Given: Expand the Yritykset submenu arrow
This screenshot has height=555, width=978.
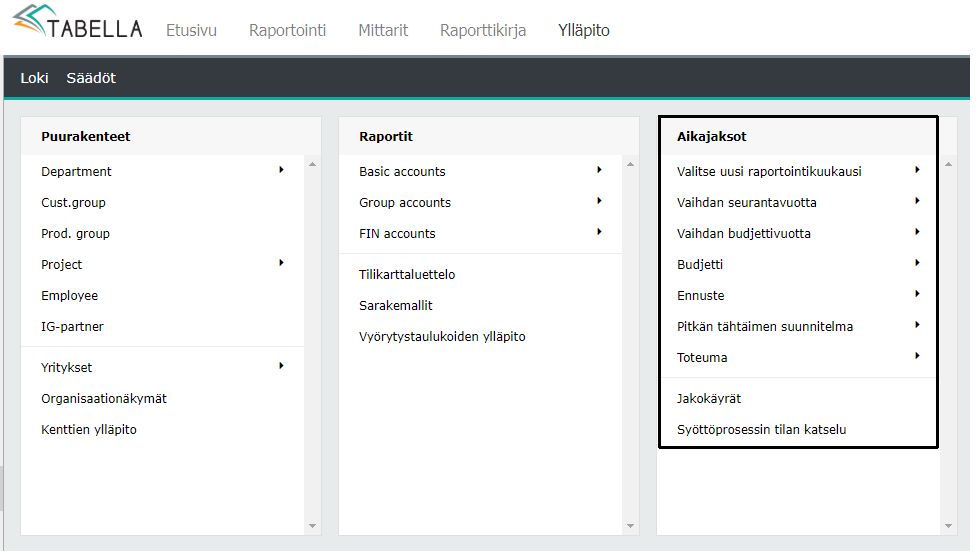Looking at the screenshot, I should coord(282,366).
